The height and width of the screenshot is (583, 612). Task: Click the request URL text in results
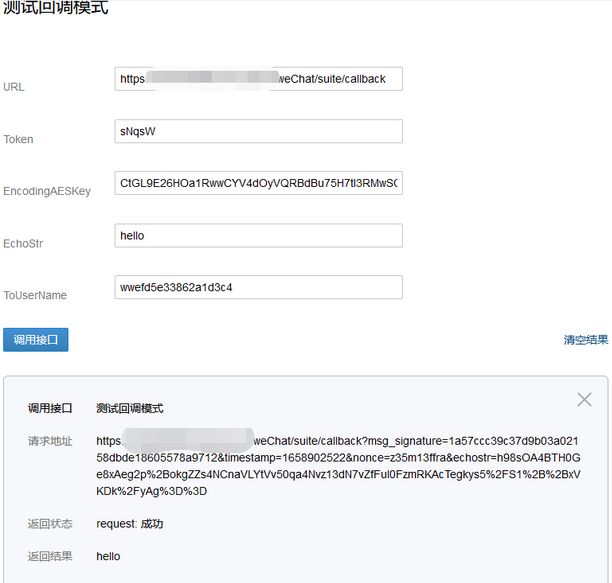[x=338, y=466]
